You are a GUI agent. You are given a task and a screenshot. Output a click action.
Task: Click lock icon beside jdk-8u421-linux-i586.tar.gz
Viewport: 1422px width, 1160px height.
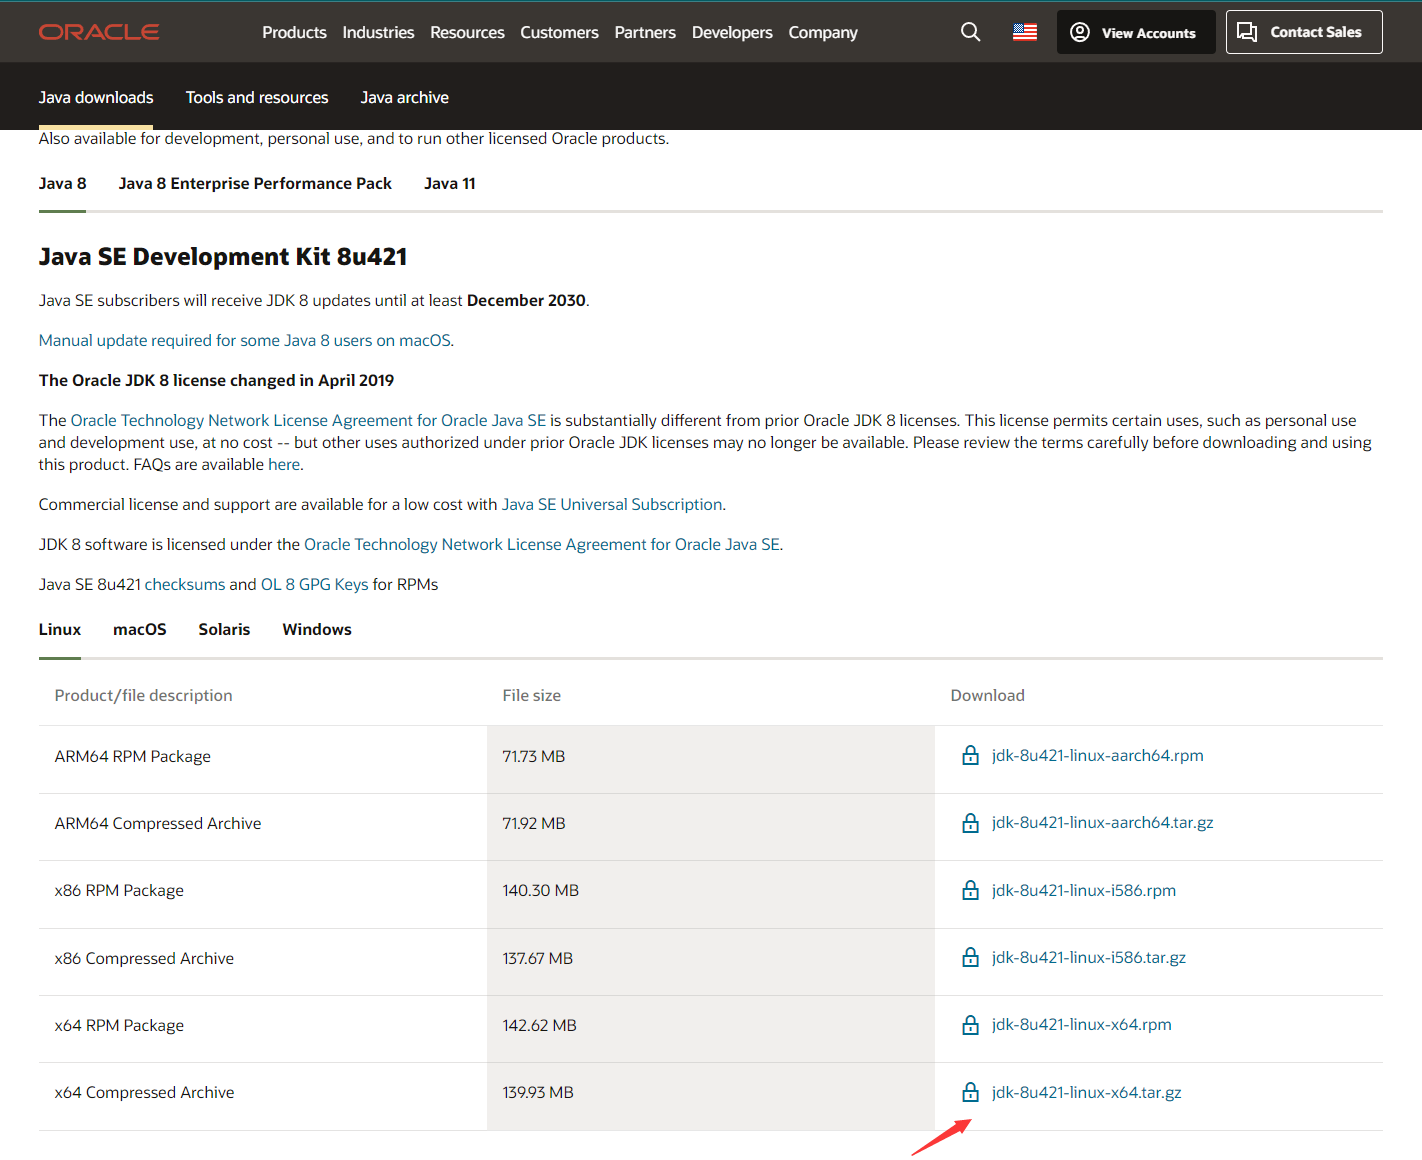pyautogui.click(x=970, y=958)
